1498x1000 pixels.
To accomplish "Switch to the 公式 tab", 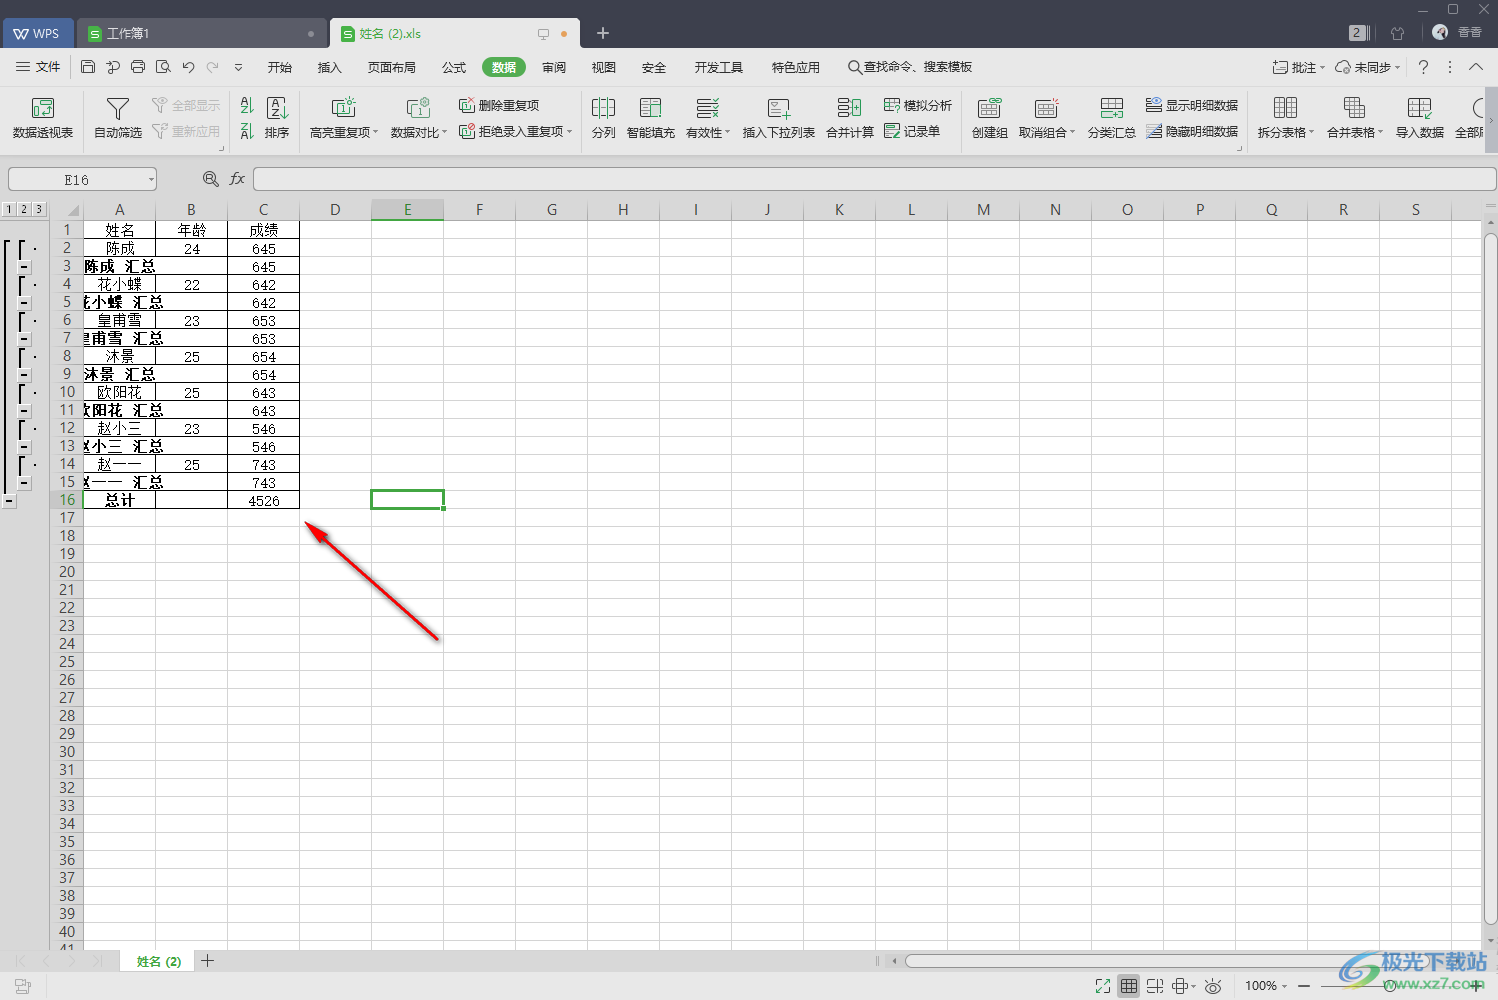I will click(454, 67).
